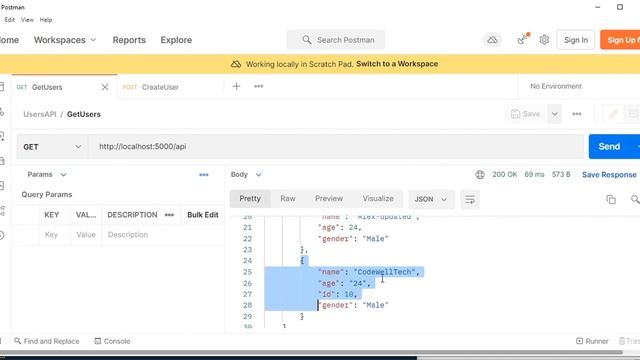Open the Console in the status bar

click(112, 341)
